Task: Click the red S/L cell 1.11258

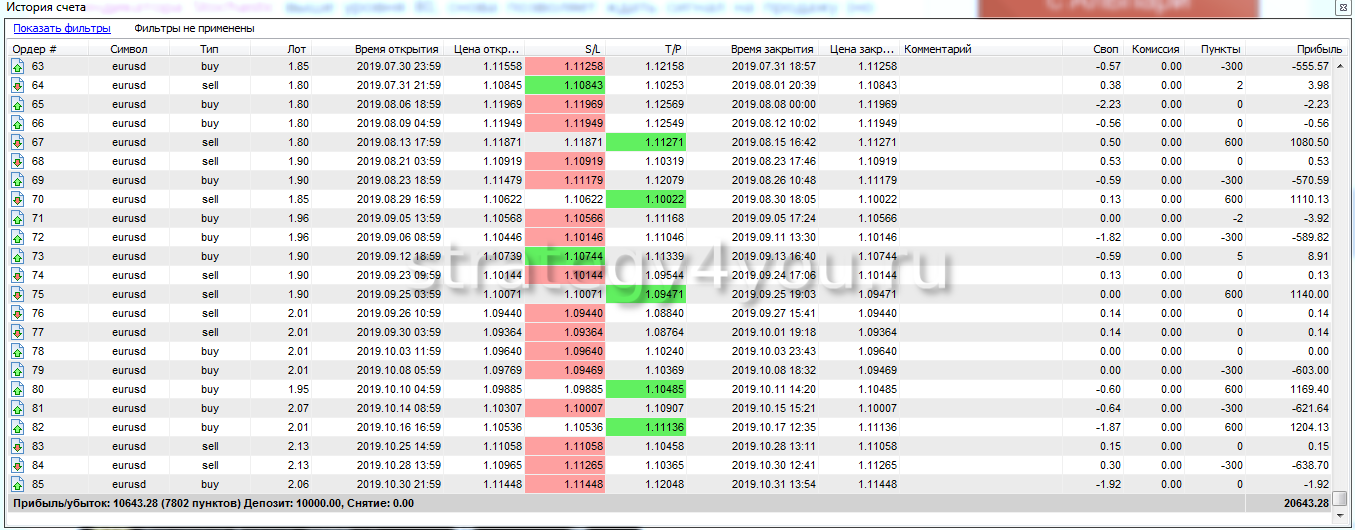Action: point(565,66)
